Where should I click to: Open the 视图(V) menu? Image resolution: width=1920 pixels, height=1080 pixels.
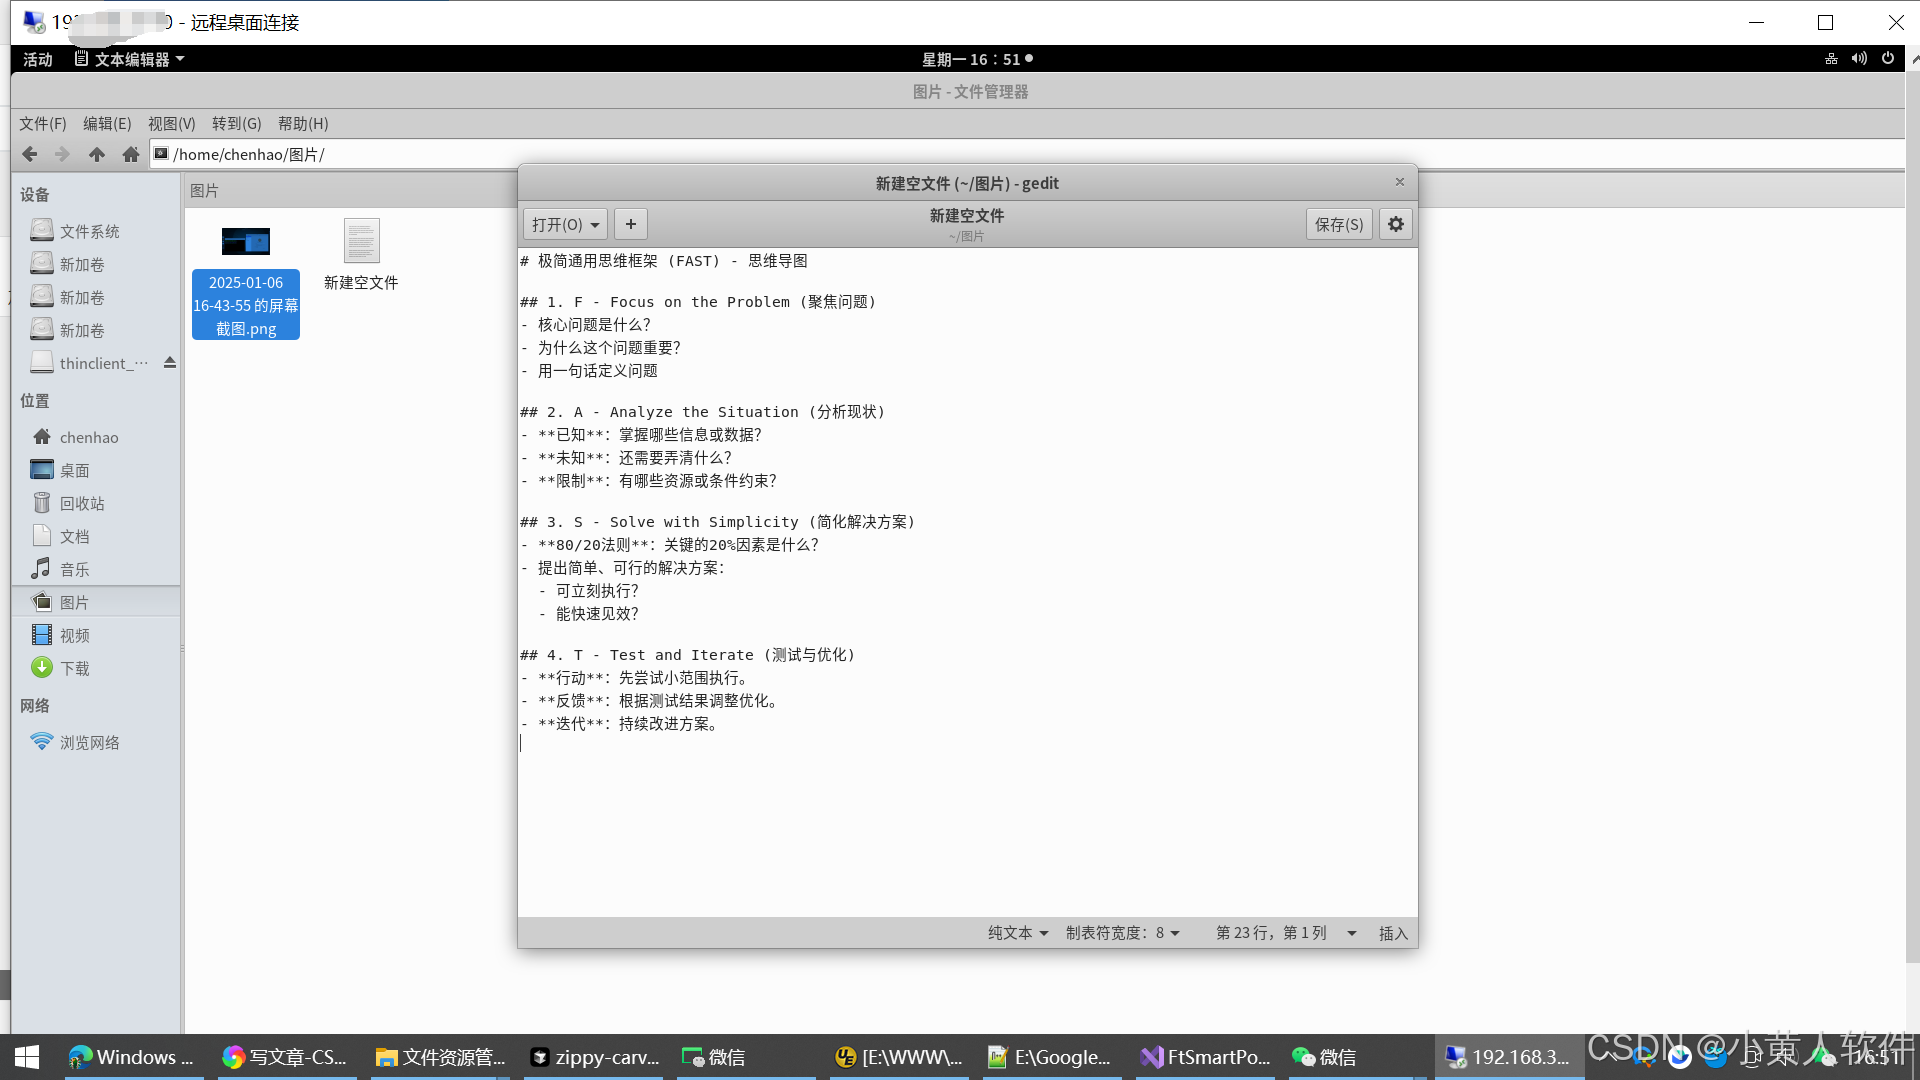[x=171, y=124]
